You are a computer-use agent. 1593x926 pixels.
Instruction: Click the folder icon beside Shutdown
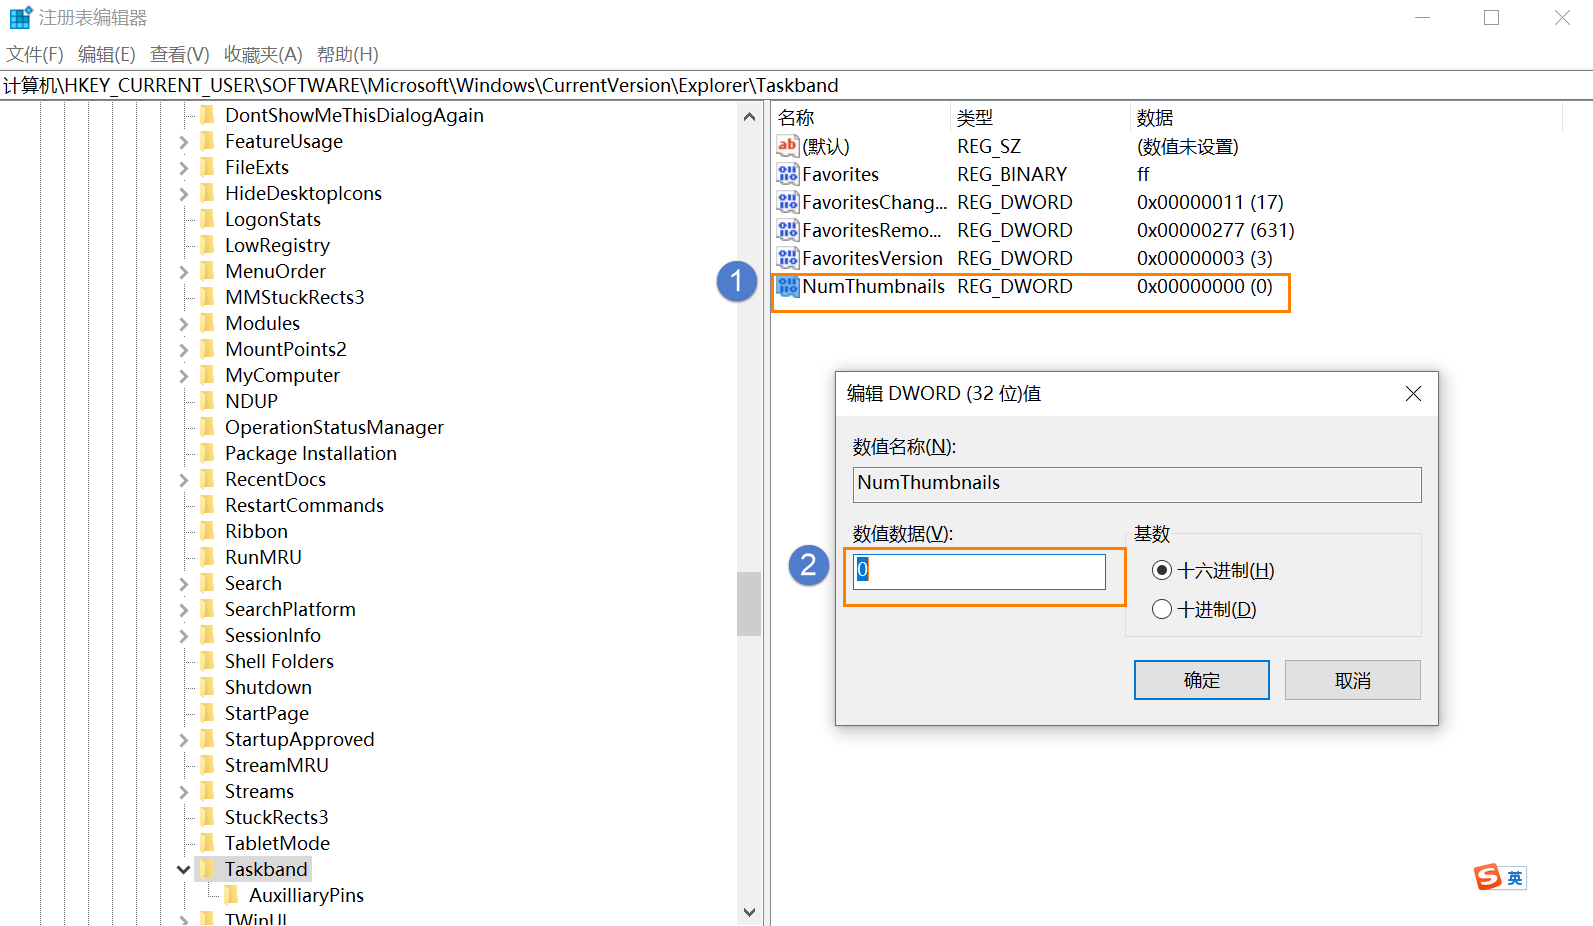coord(208,687)
